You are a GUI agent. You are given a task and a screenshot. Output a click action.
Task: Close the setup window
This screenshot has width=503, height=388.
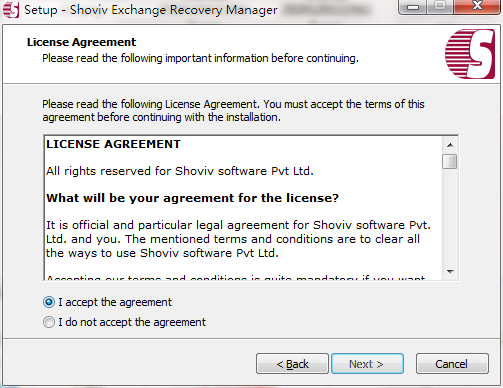click(477, 7)
